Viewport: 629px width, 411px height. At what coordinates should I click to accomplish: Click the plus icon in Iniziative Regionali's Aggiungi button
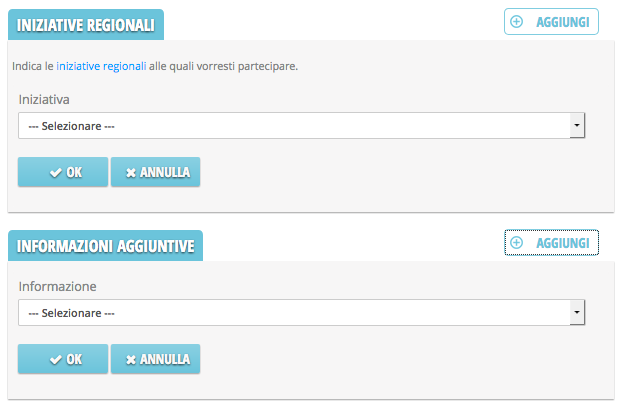[517, 21]
